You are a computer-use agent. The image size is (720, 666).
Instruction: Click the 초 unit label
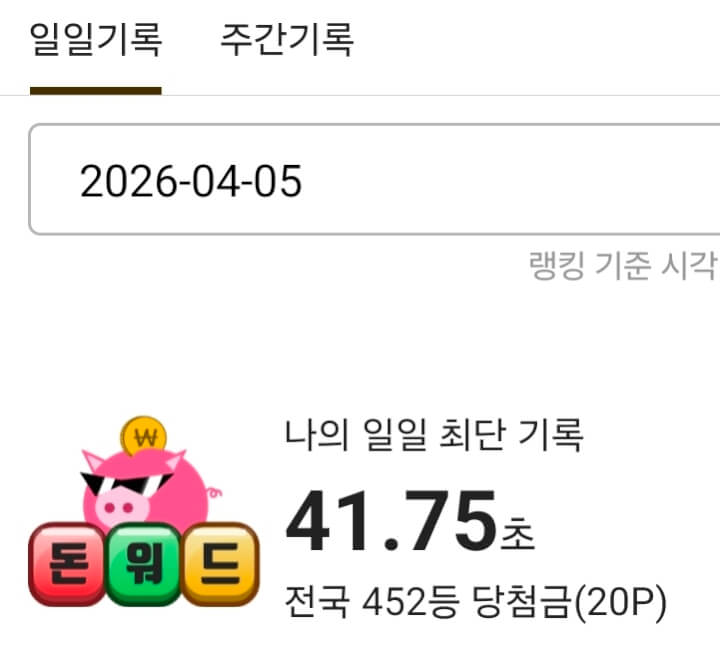(x=518, y=533)
